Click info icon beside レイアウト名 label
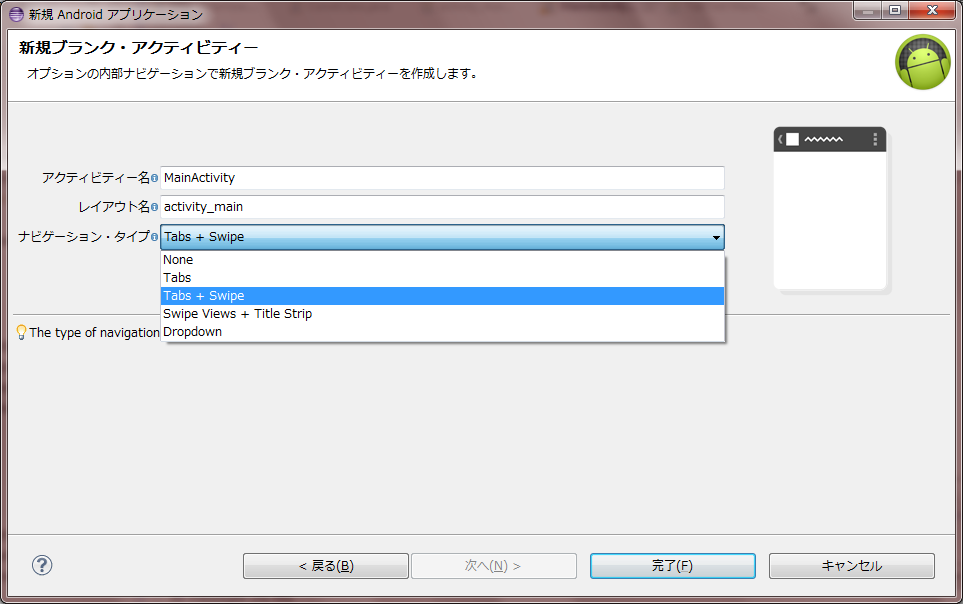The image size is (963, 604). point(154,207)
